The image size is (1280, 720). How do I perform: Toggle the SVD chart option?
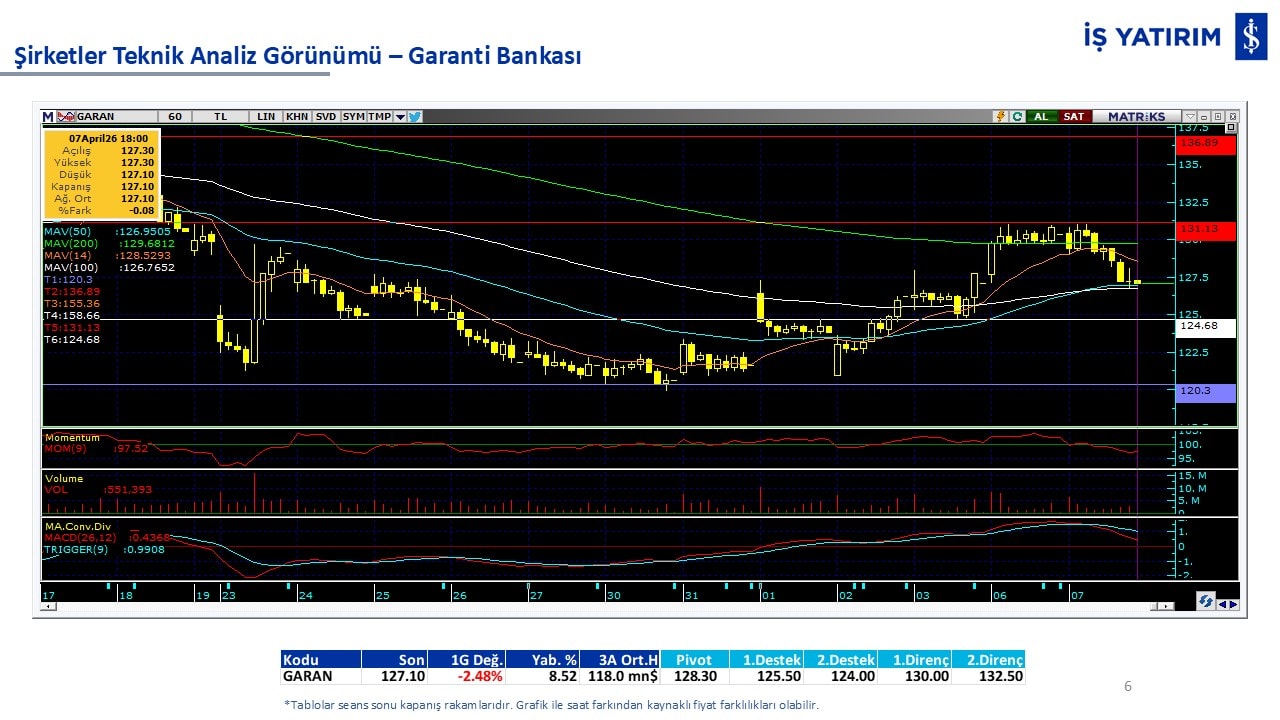[x=326, y=117]
